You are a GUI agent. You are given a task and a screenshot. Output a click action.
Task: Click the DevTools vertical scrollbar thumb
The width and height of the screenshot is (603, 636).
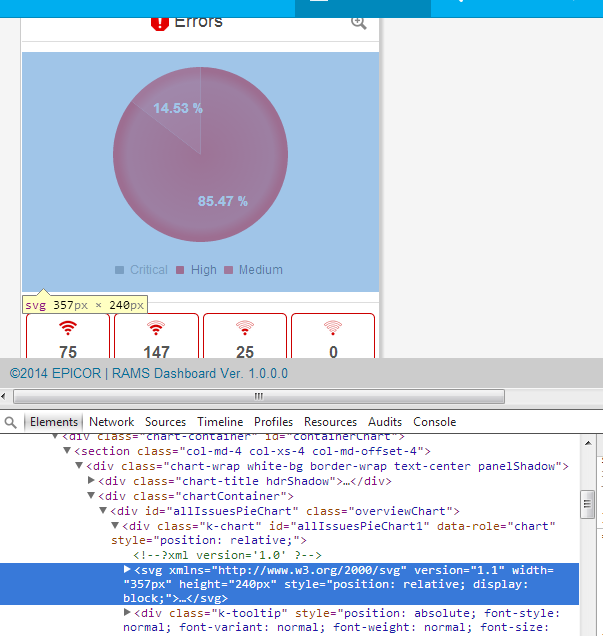click(588, 504)
